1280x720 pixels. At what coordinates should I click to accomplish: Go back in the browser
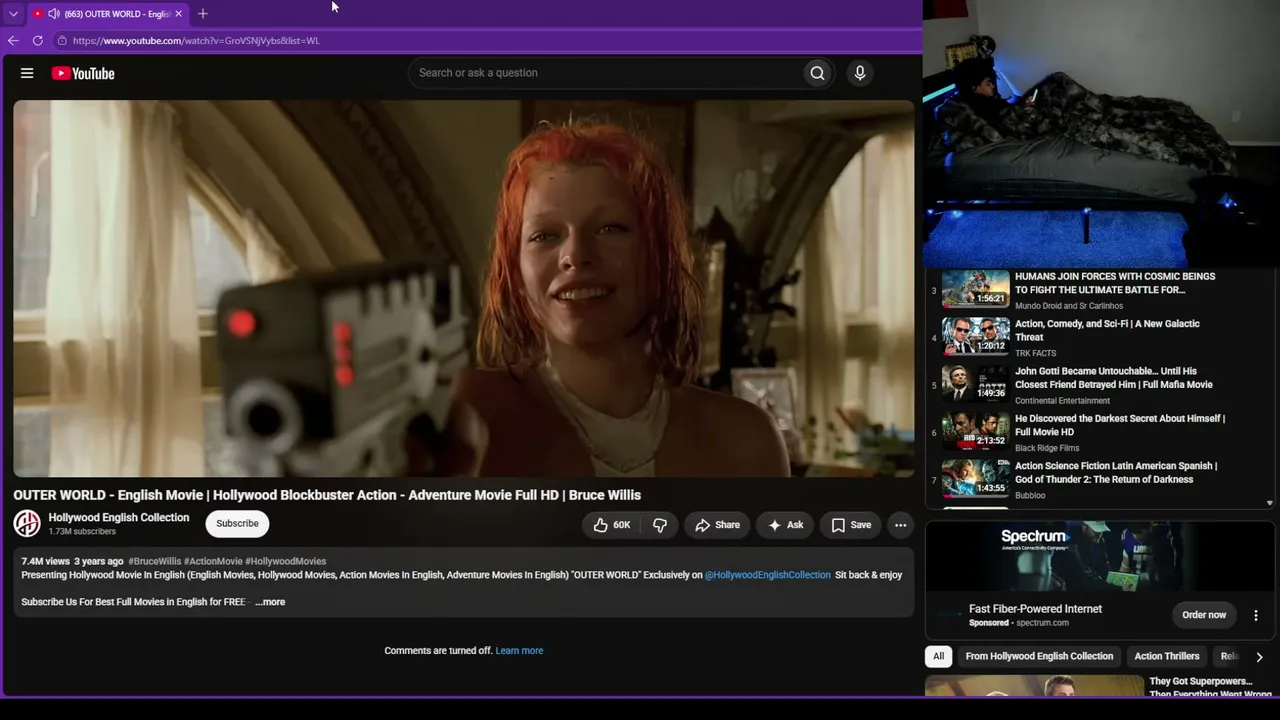(13, 41)
